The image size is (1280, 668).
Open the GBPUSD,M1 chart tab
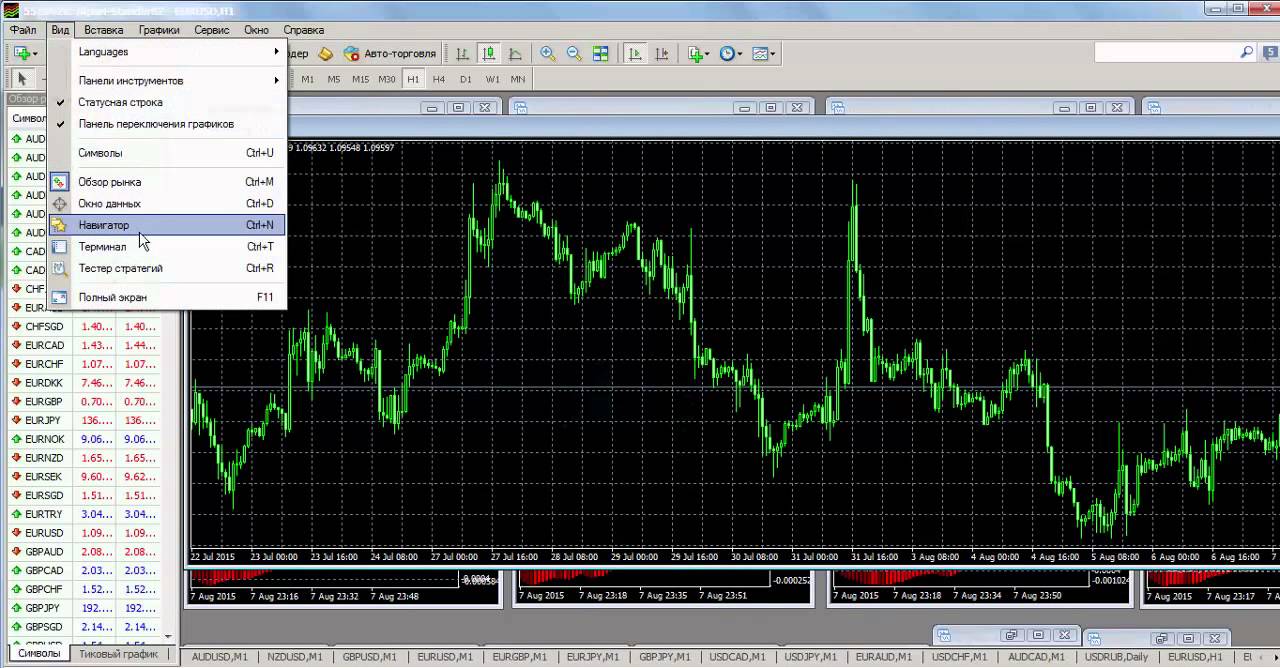click(370, 657)
